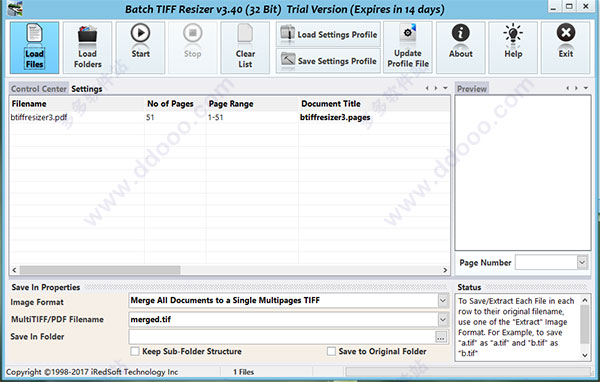
Task: Select the btiffresizer3.pdf file row
Action: click(230, 118)
